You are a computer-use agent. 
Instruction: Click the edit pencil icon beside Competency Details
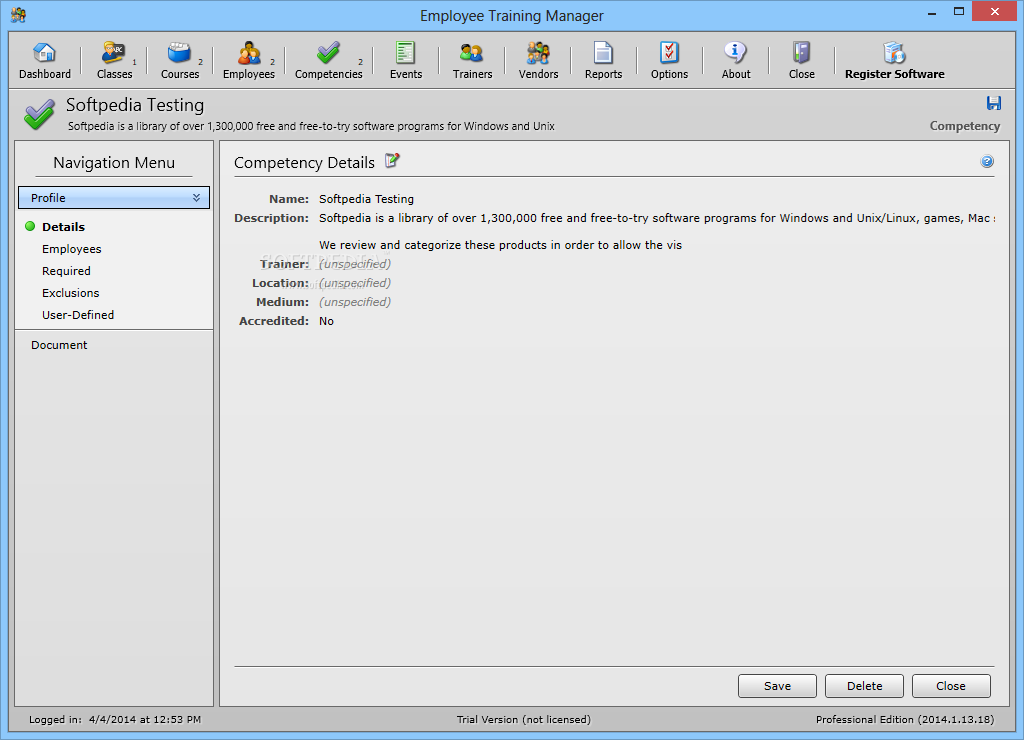pos(392,160)
